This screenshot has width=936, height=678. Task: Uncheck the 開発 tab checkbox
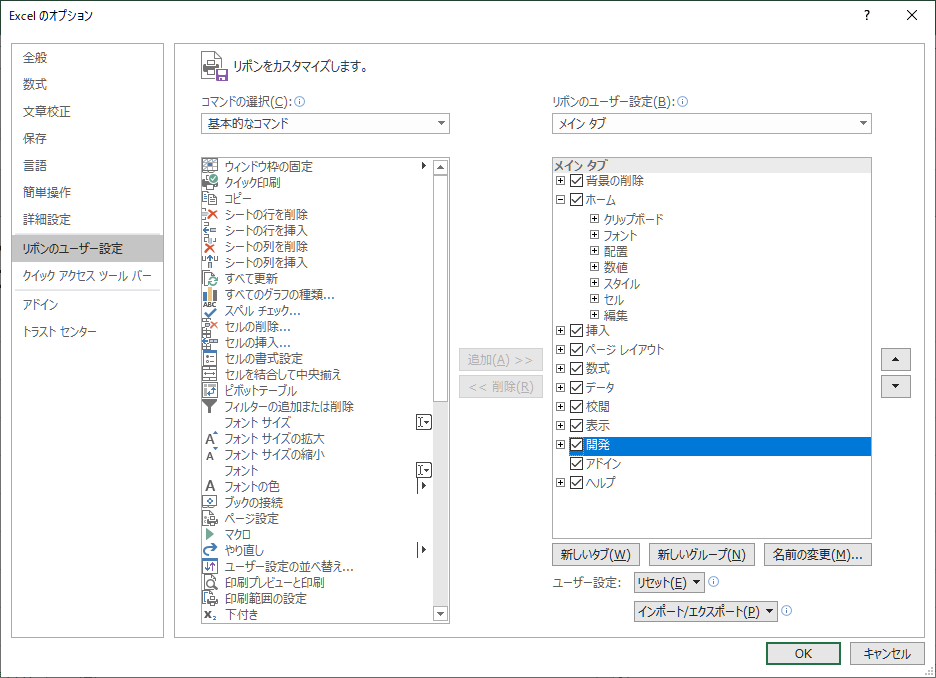pyautogui.click(x=576, y=445)
